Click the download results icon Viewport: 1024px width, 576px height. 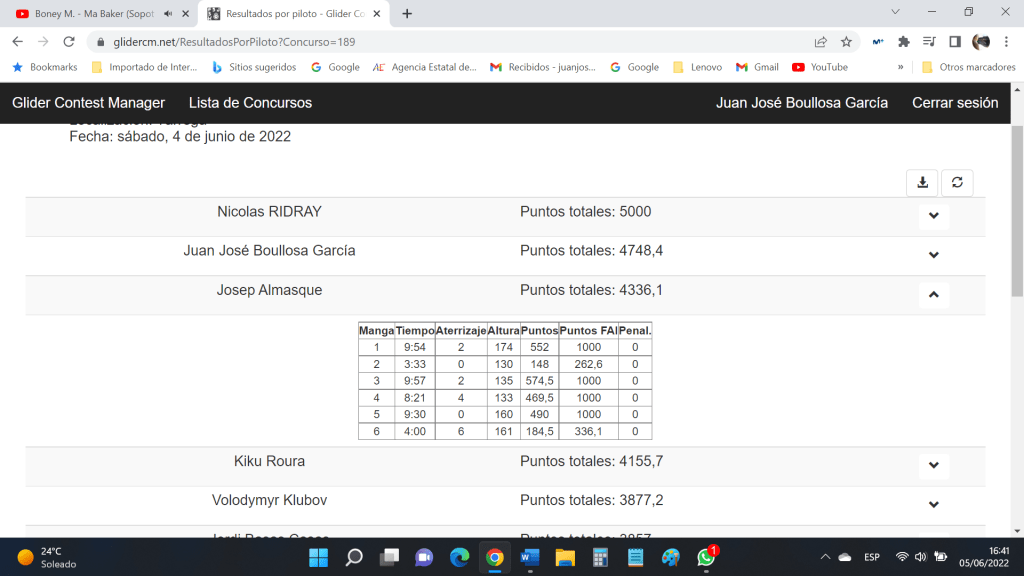pyautogui.click(x=922, y=182)
